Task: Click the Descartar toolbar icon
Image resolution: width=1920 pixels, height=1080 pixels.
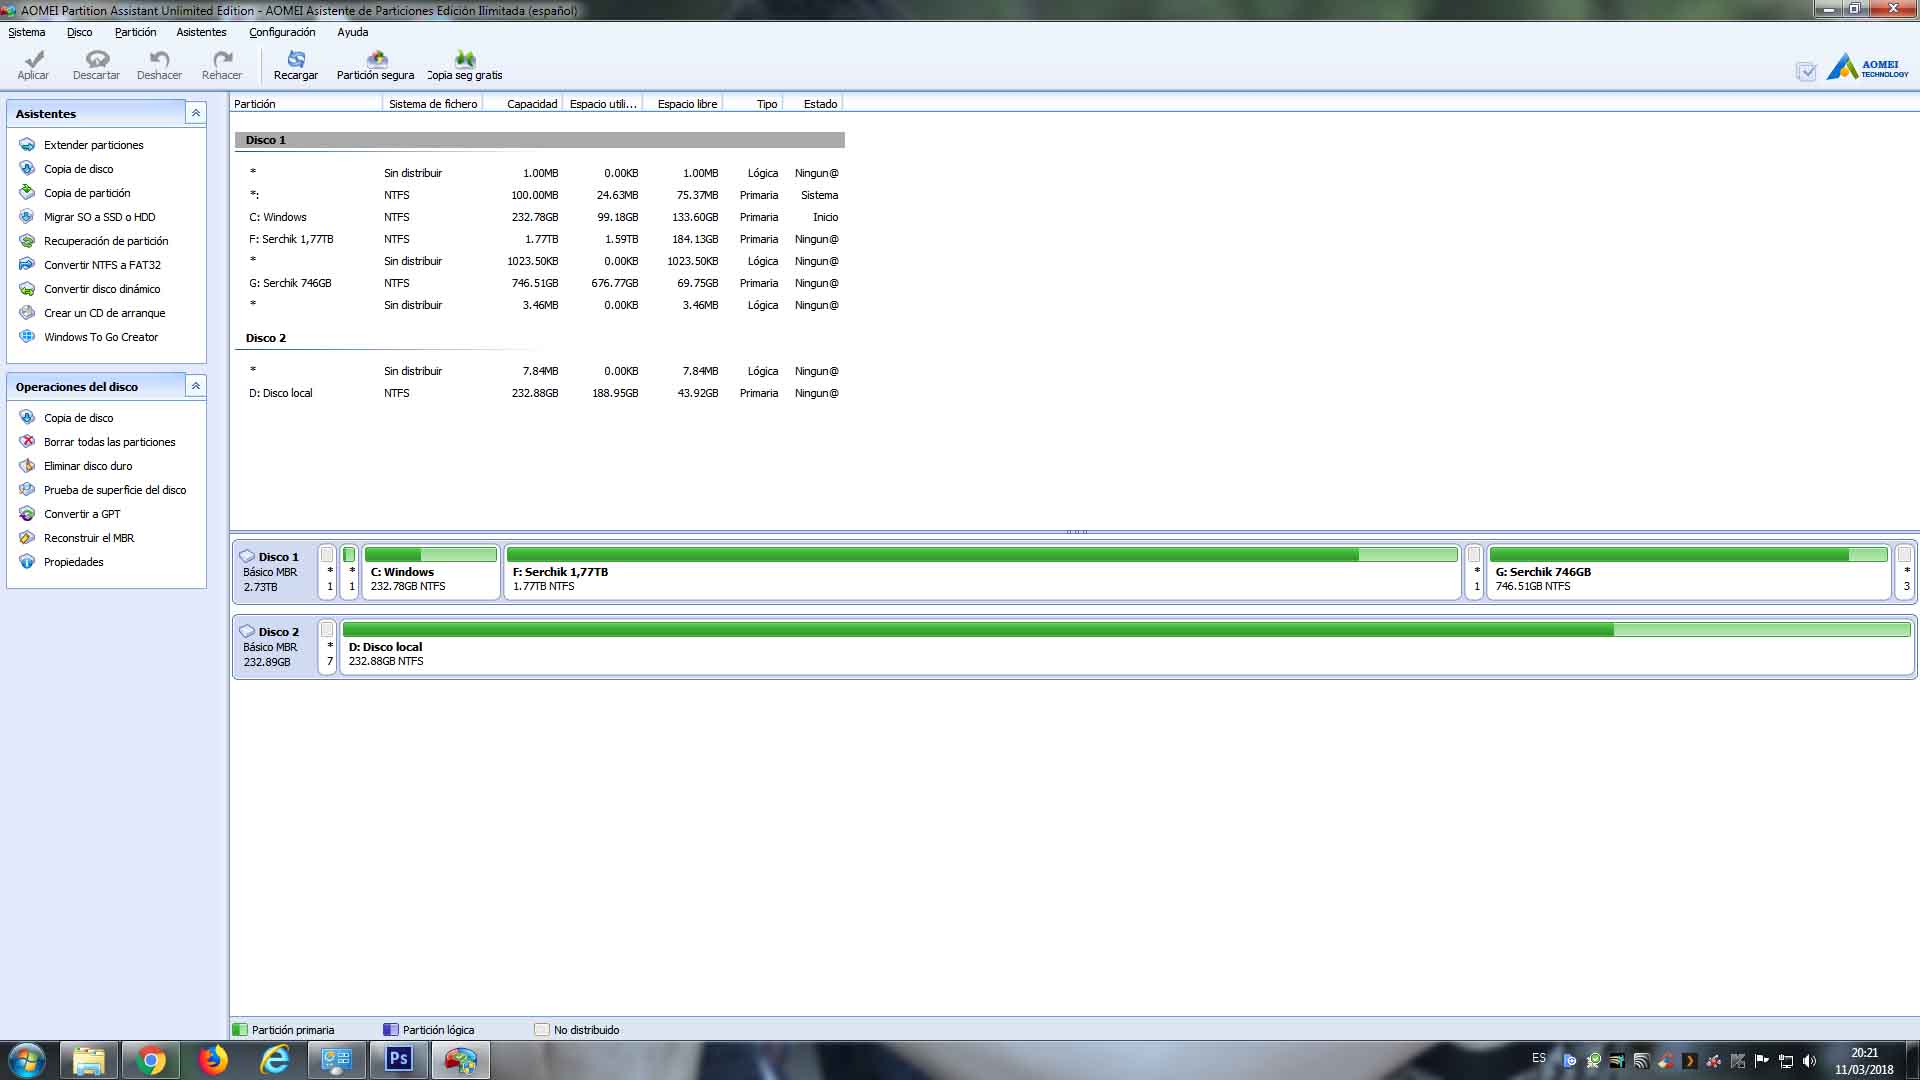Action: tap(97, 59)
